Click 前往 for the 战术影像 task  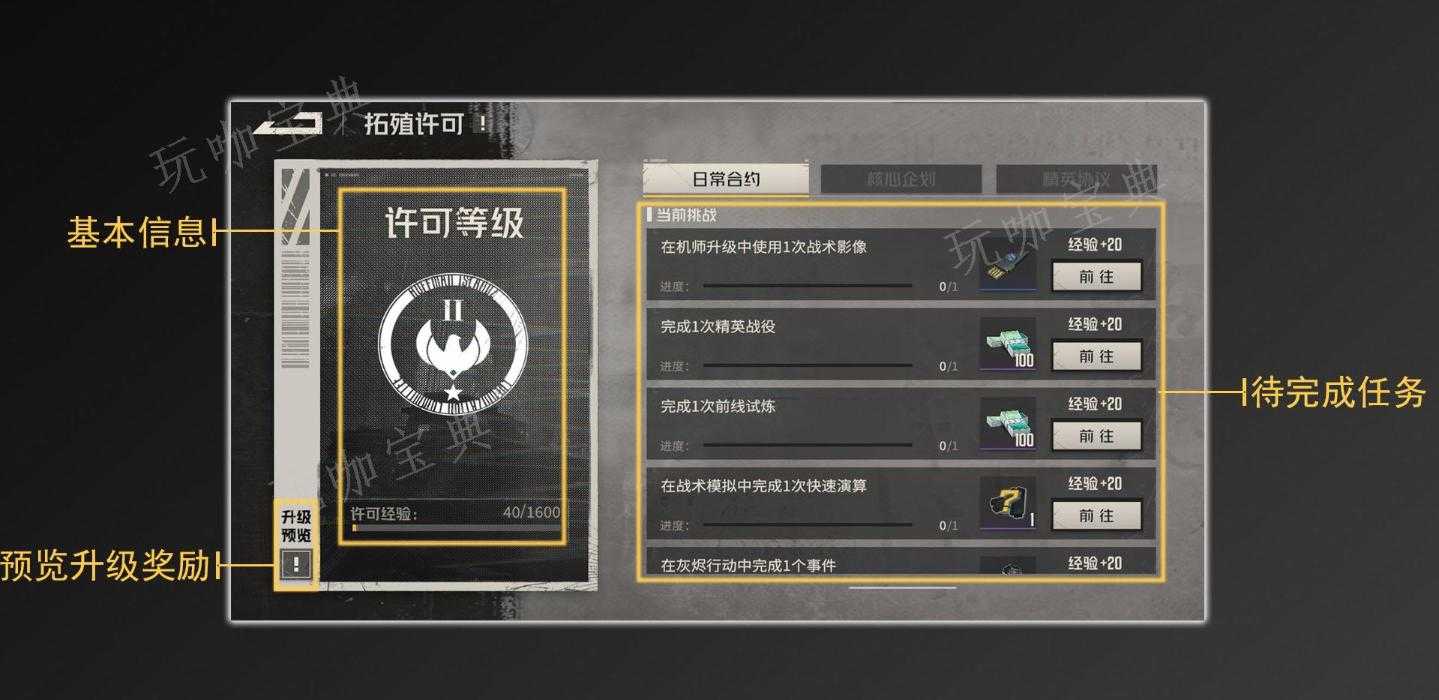1096,277
